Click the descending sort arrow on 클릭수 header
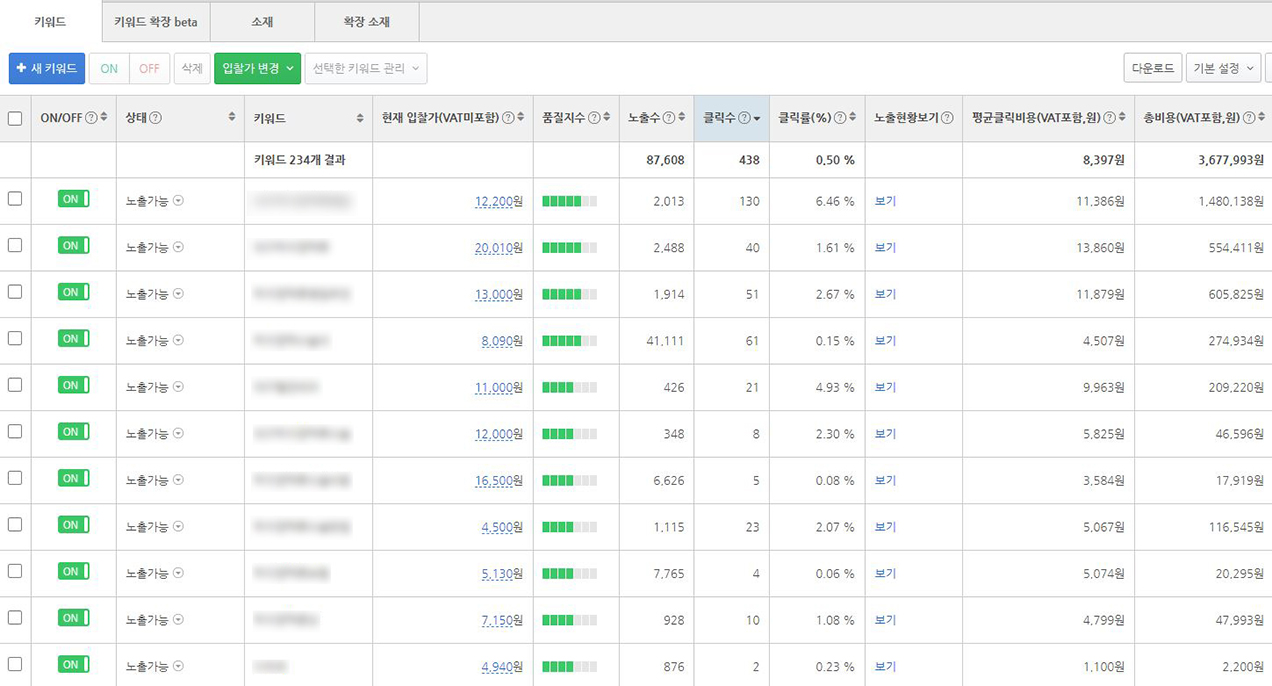 (x=757, y=118)
